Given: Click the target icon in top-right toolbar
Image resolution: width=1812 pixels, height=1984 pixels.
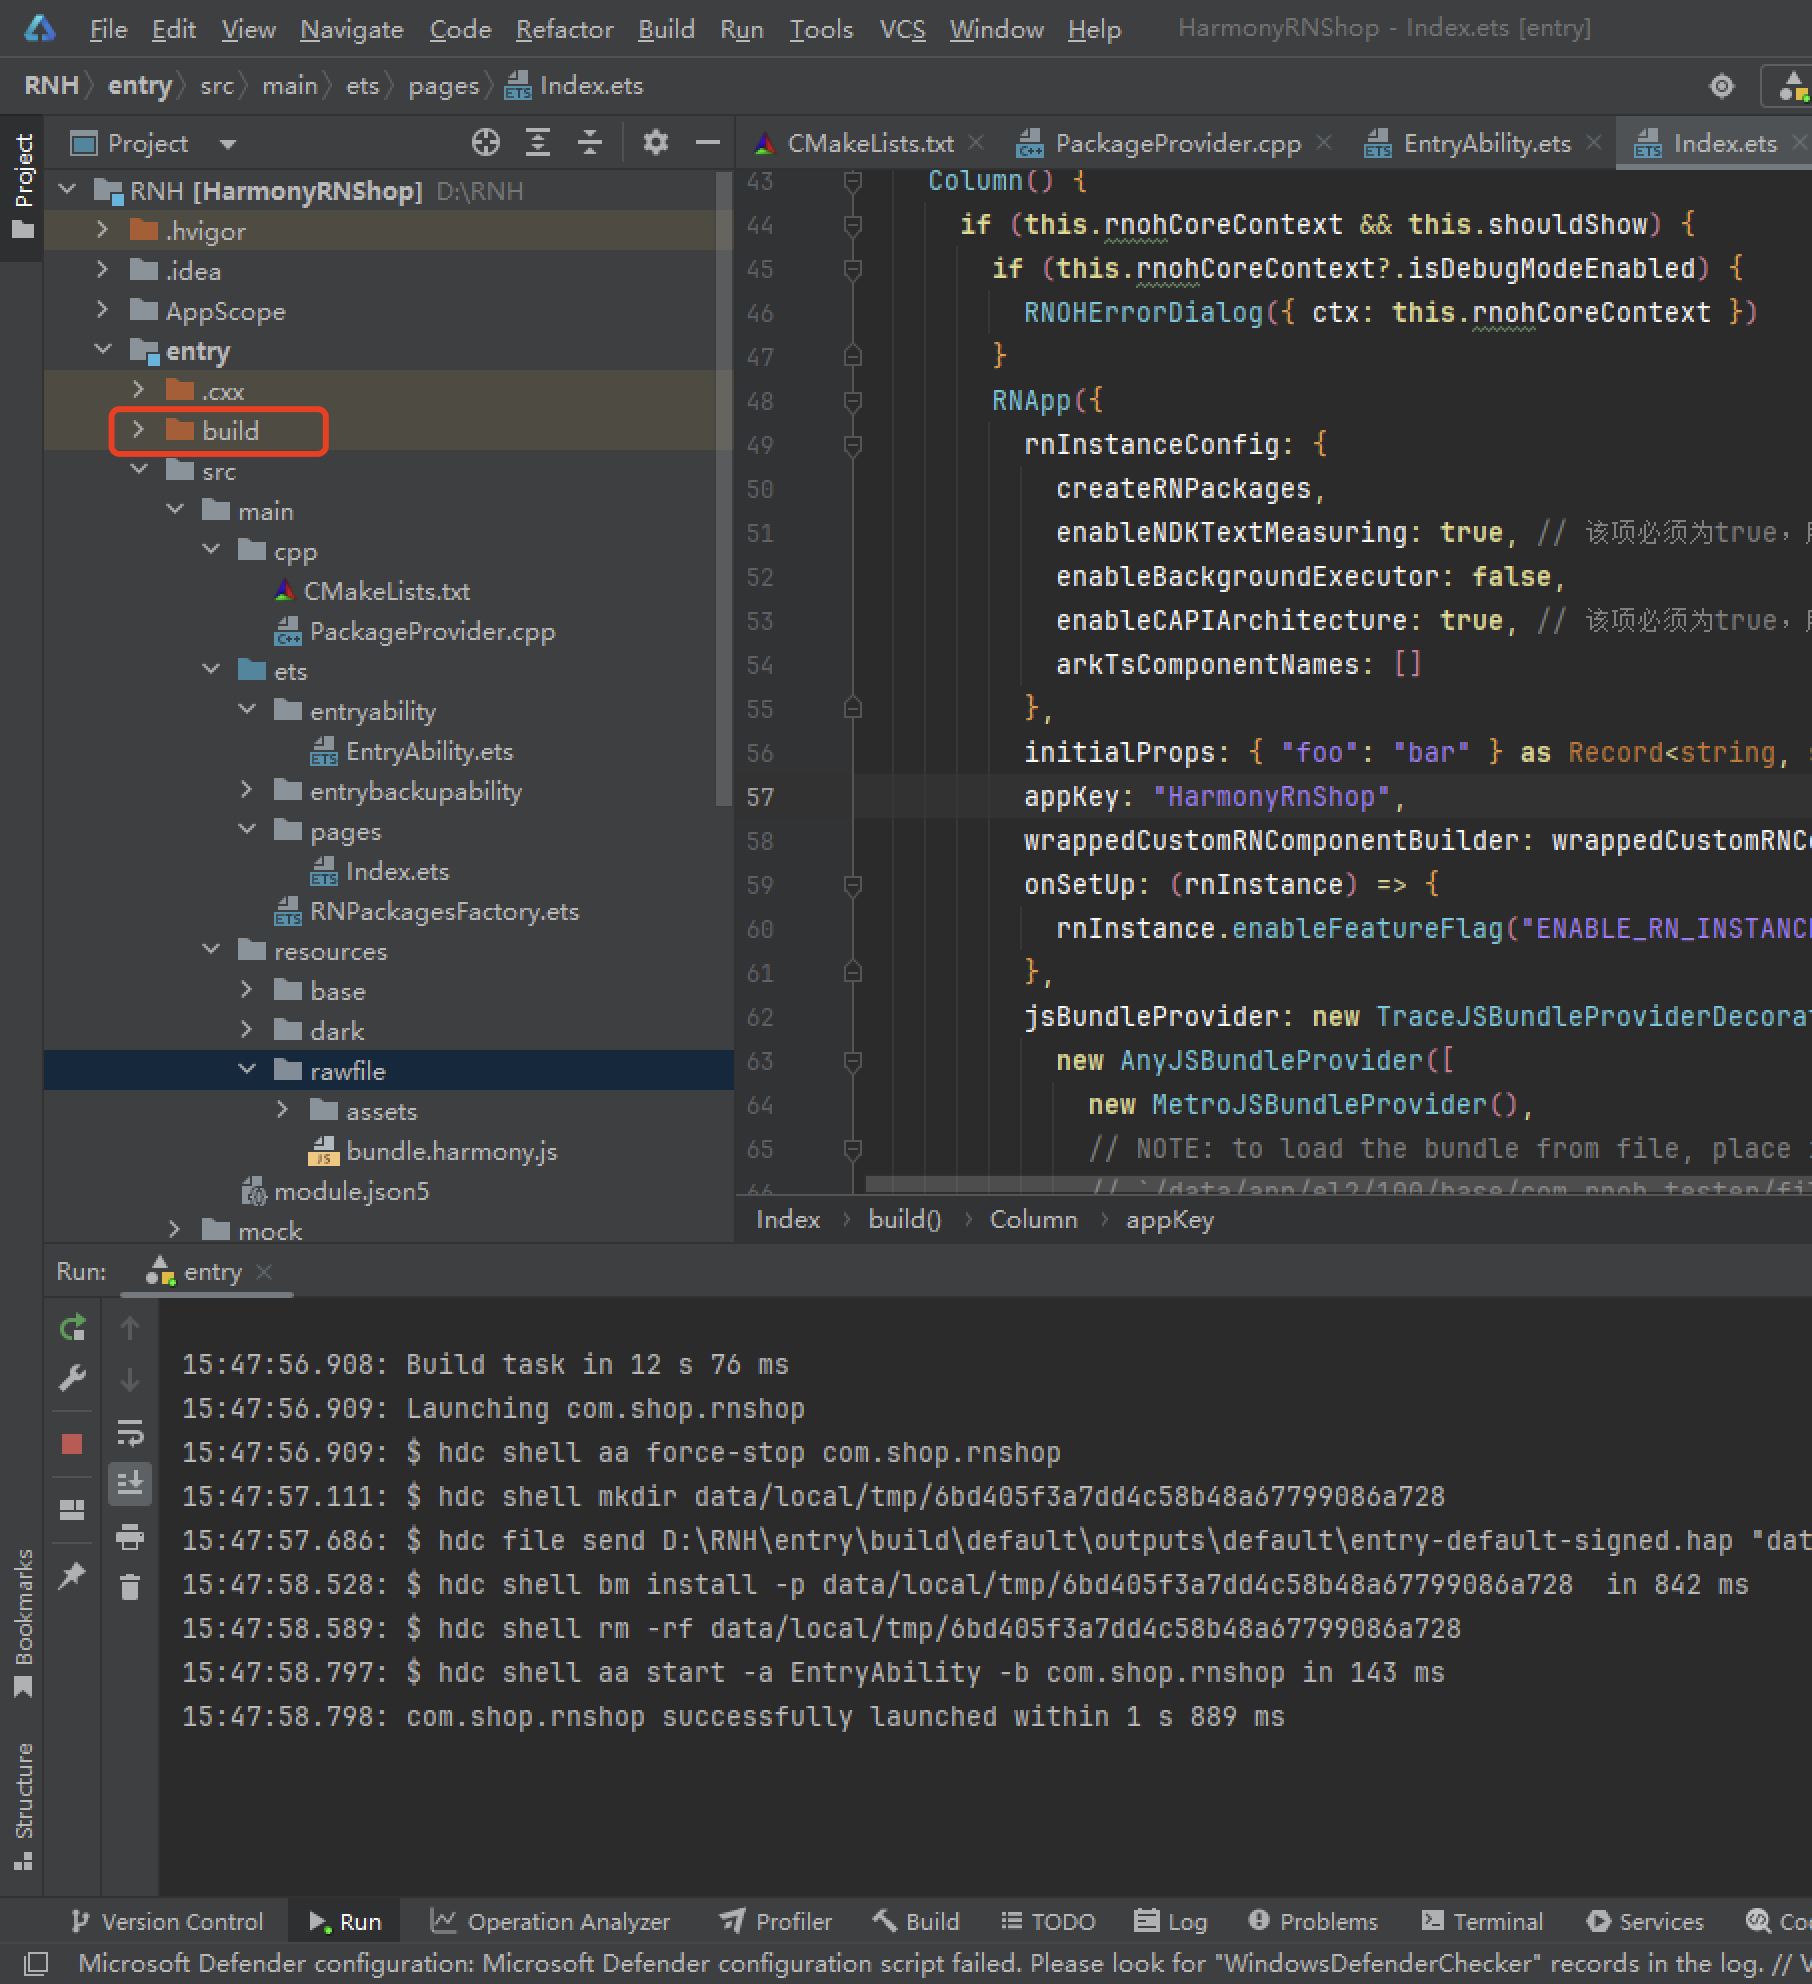Looking at the screenshot, I should [x=1722, y=87].
